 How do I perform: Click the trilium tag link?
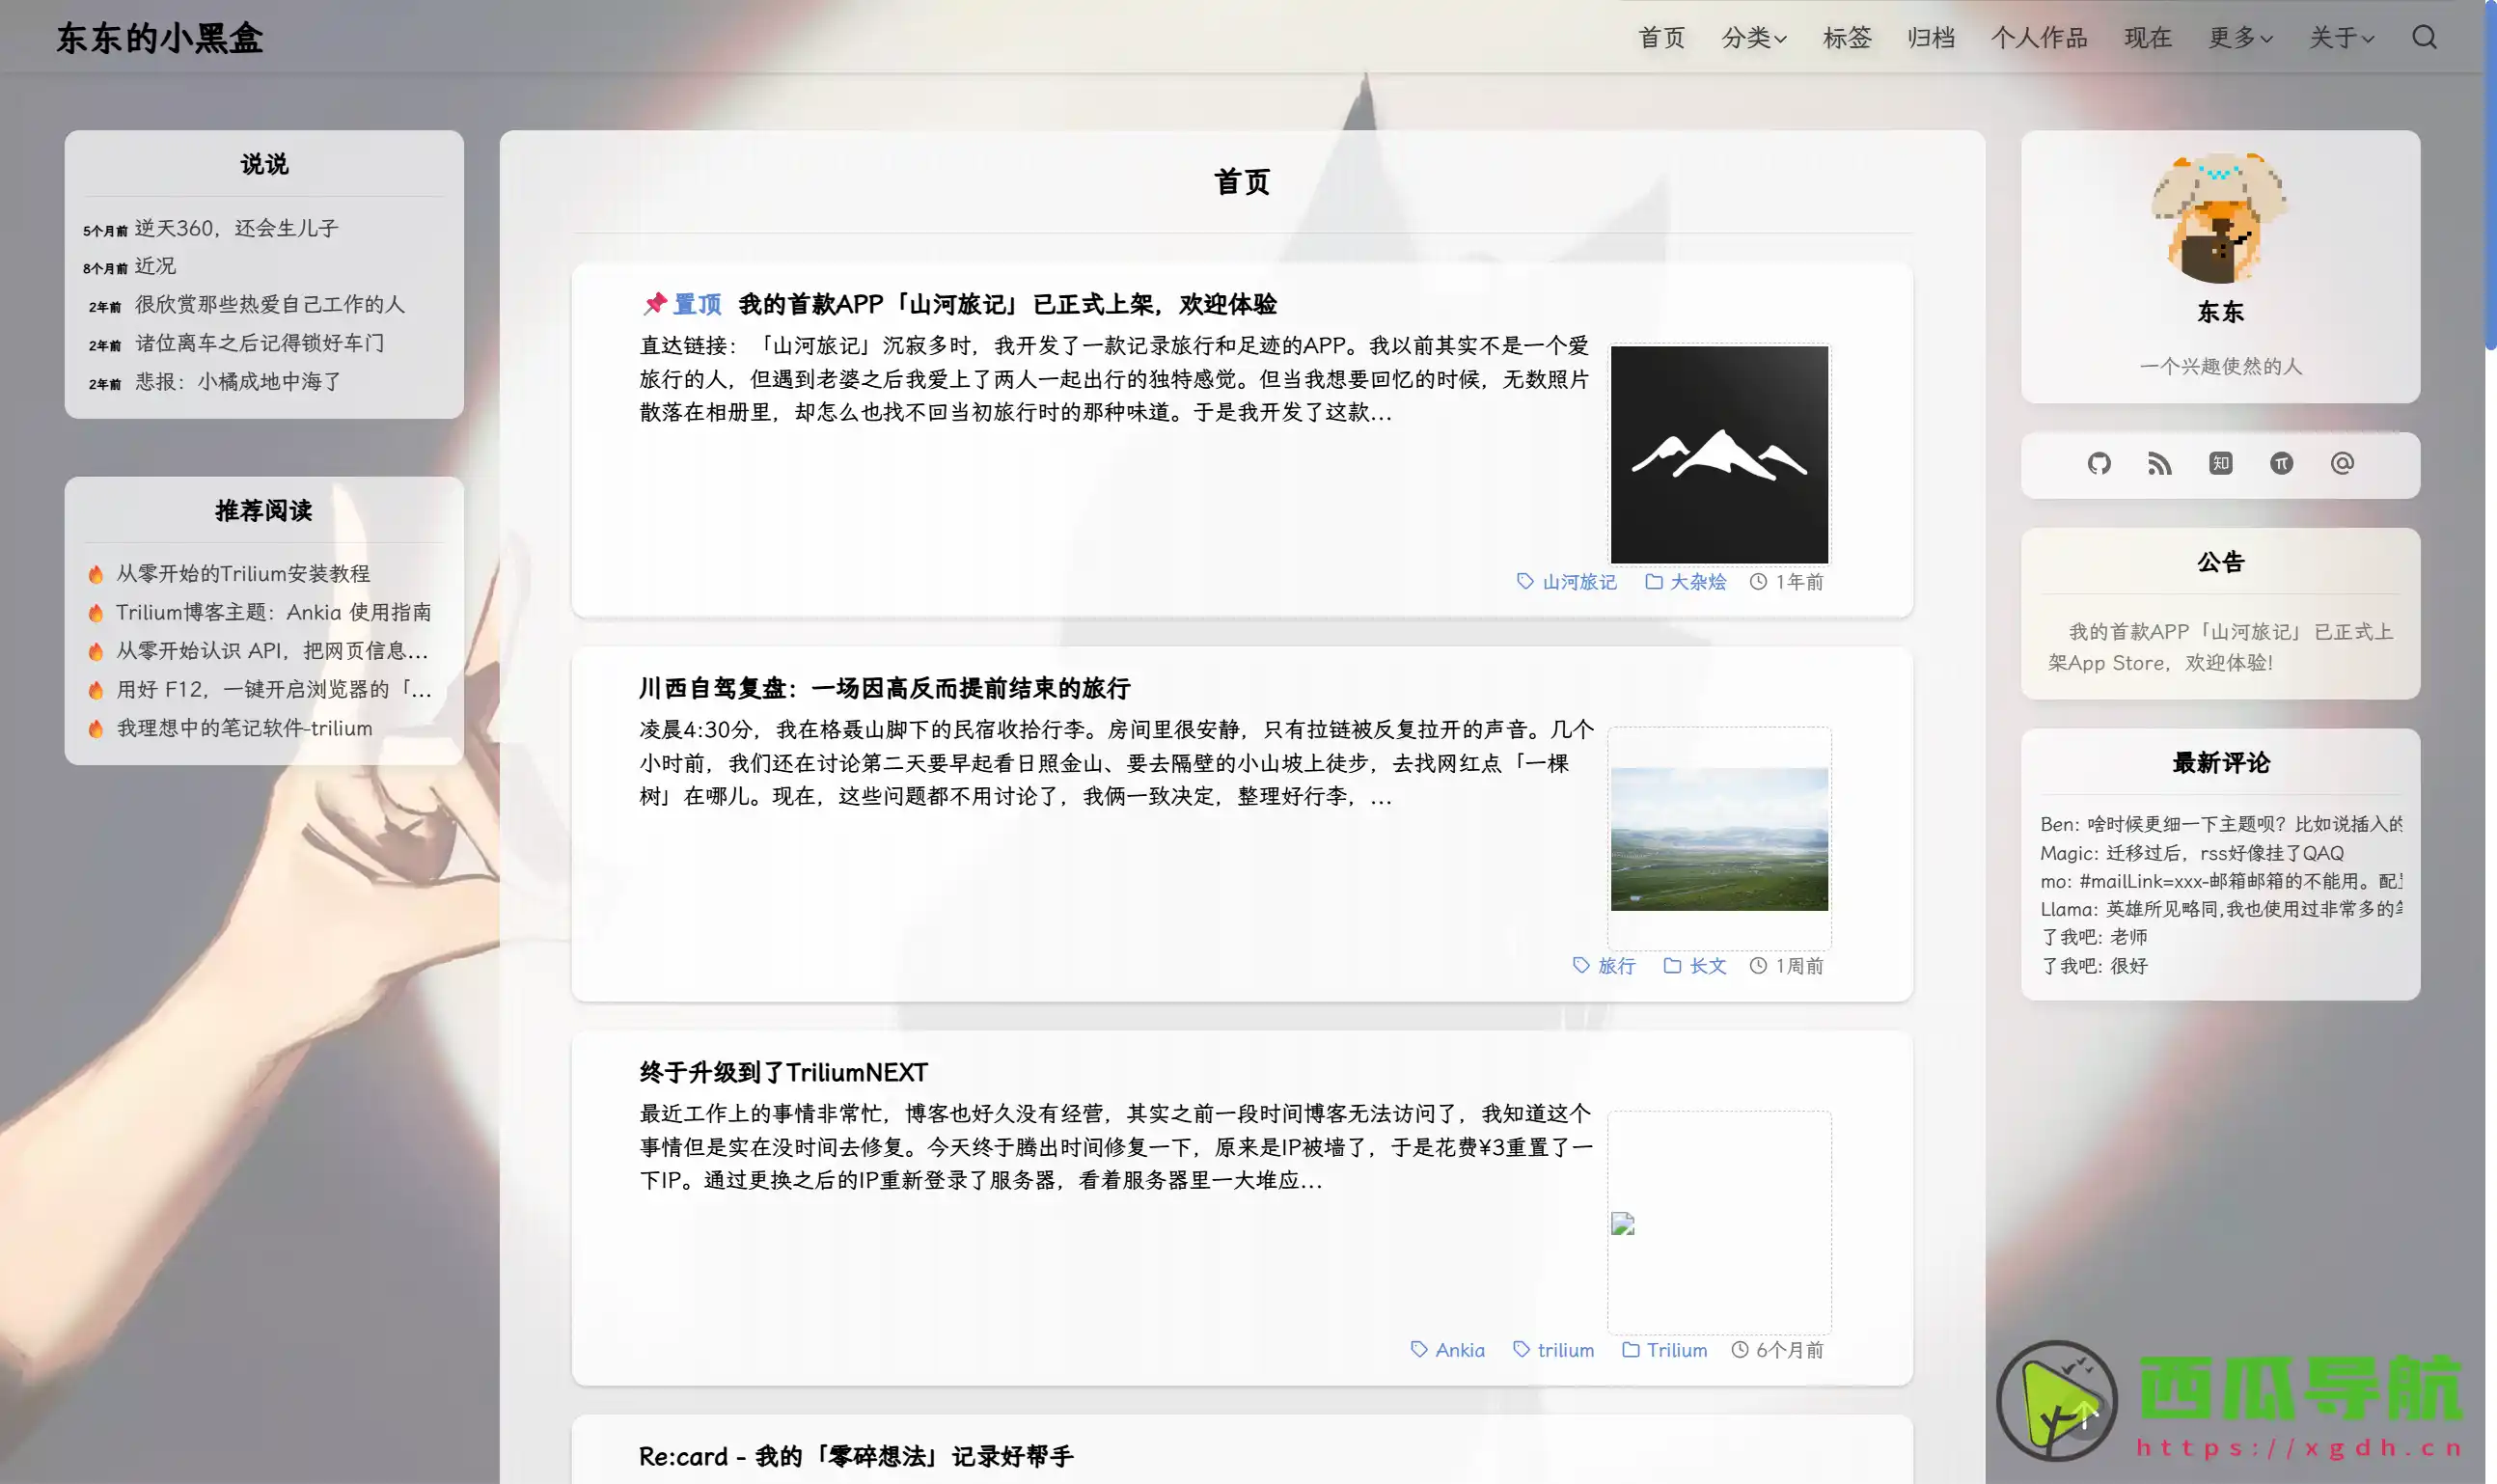pyautogui.click(x=1565, y=1350)
